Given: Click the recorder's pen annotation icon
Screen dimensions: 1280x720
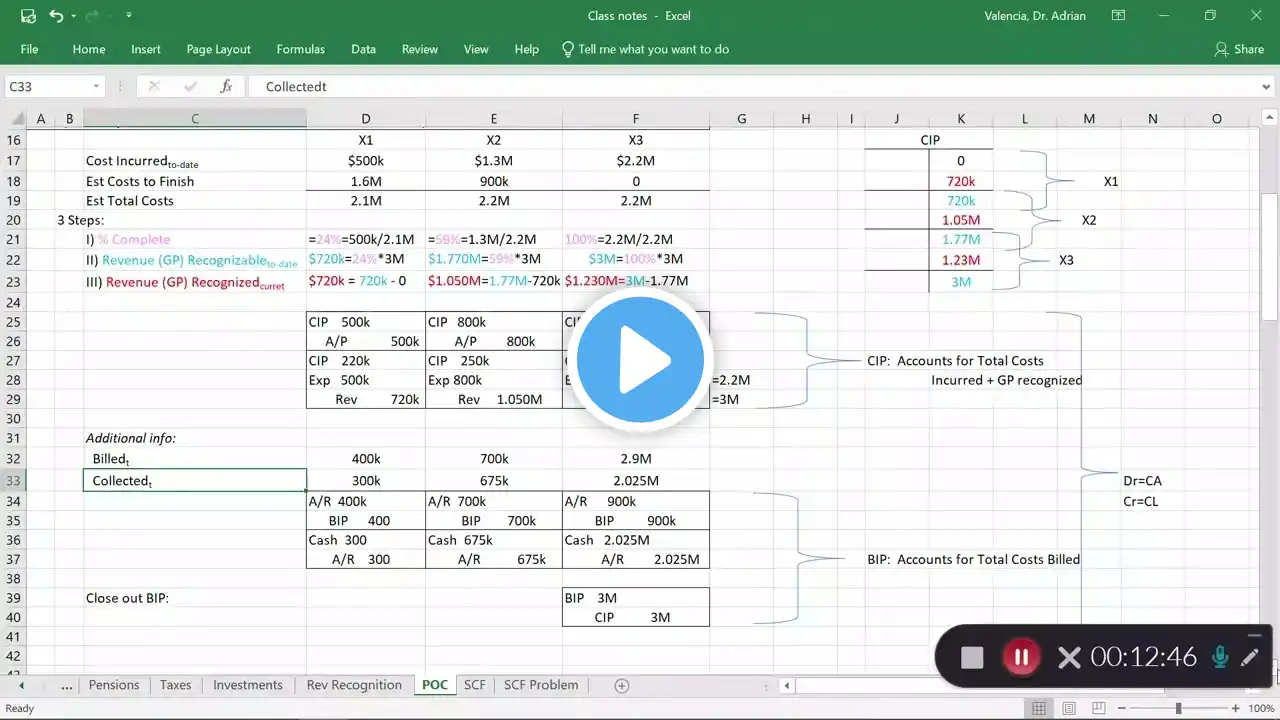Looking at the screenshot, I should click(x=1250, y=657).
